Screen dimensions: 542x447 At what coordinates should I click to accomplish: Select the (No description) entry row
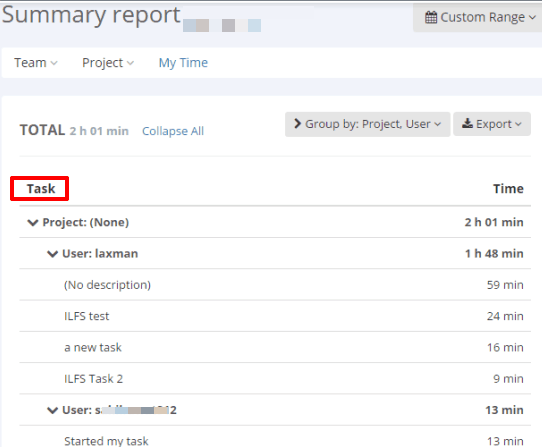(275, 285)
